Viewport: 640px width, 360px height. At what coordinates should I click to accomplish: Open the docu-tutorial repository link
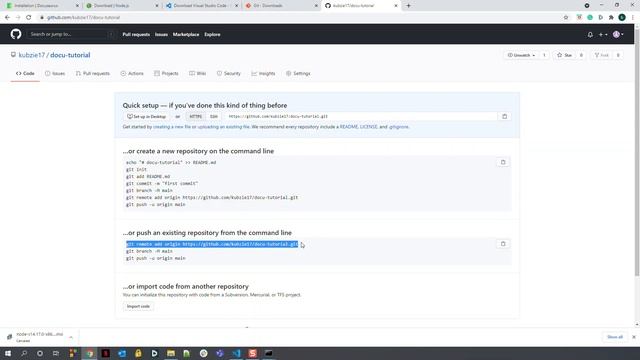click(70, 55)
